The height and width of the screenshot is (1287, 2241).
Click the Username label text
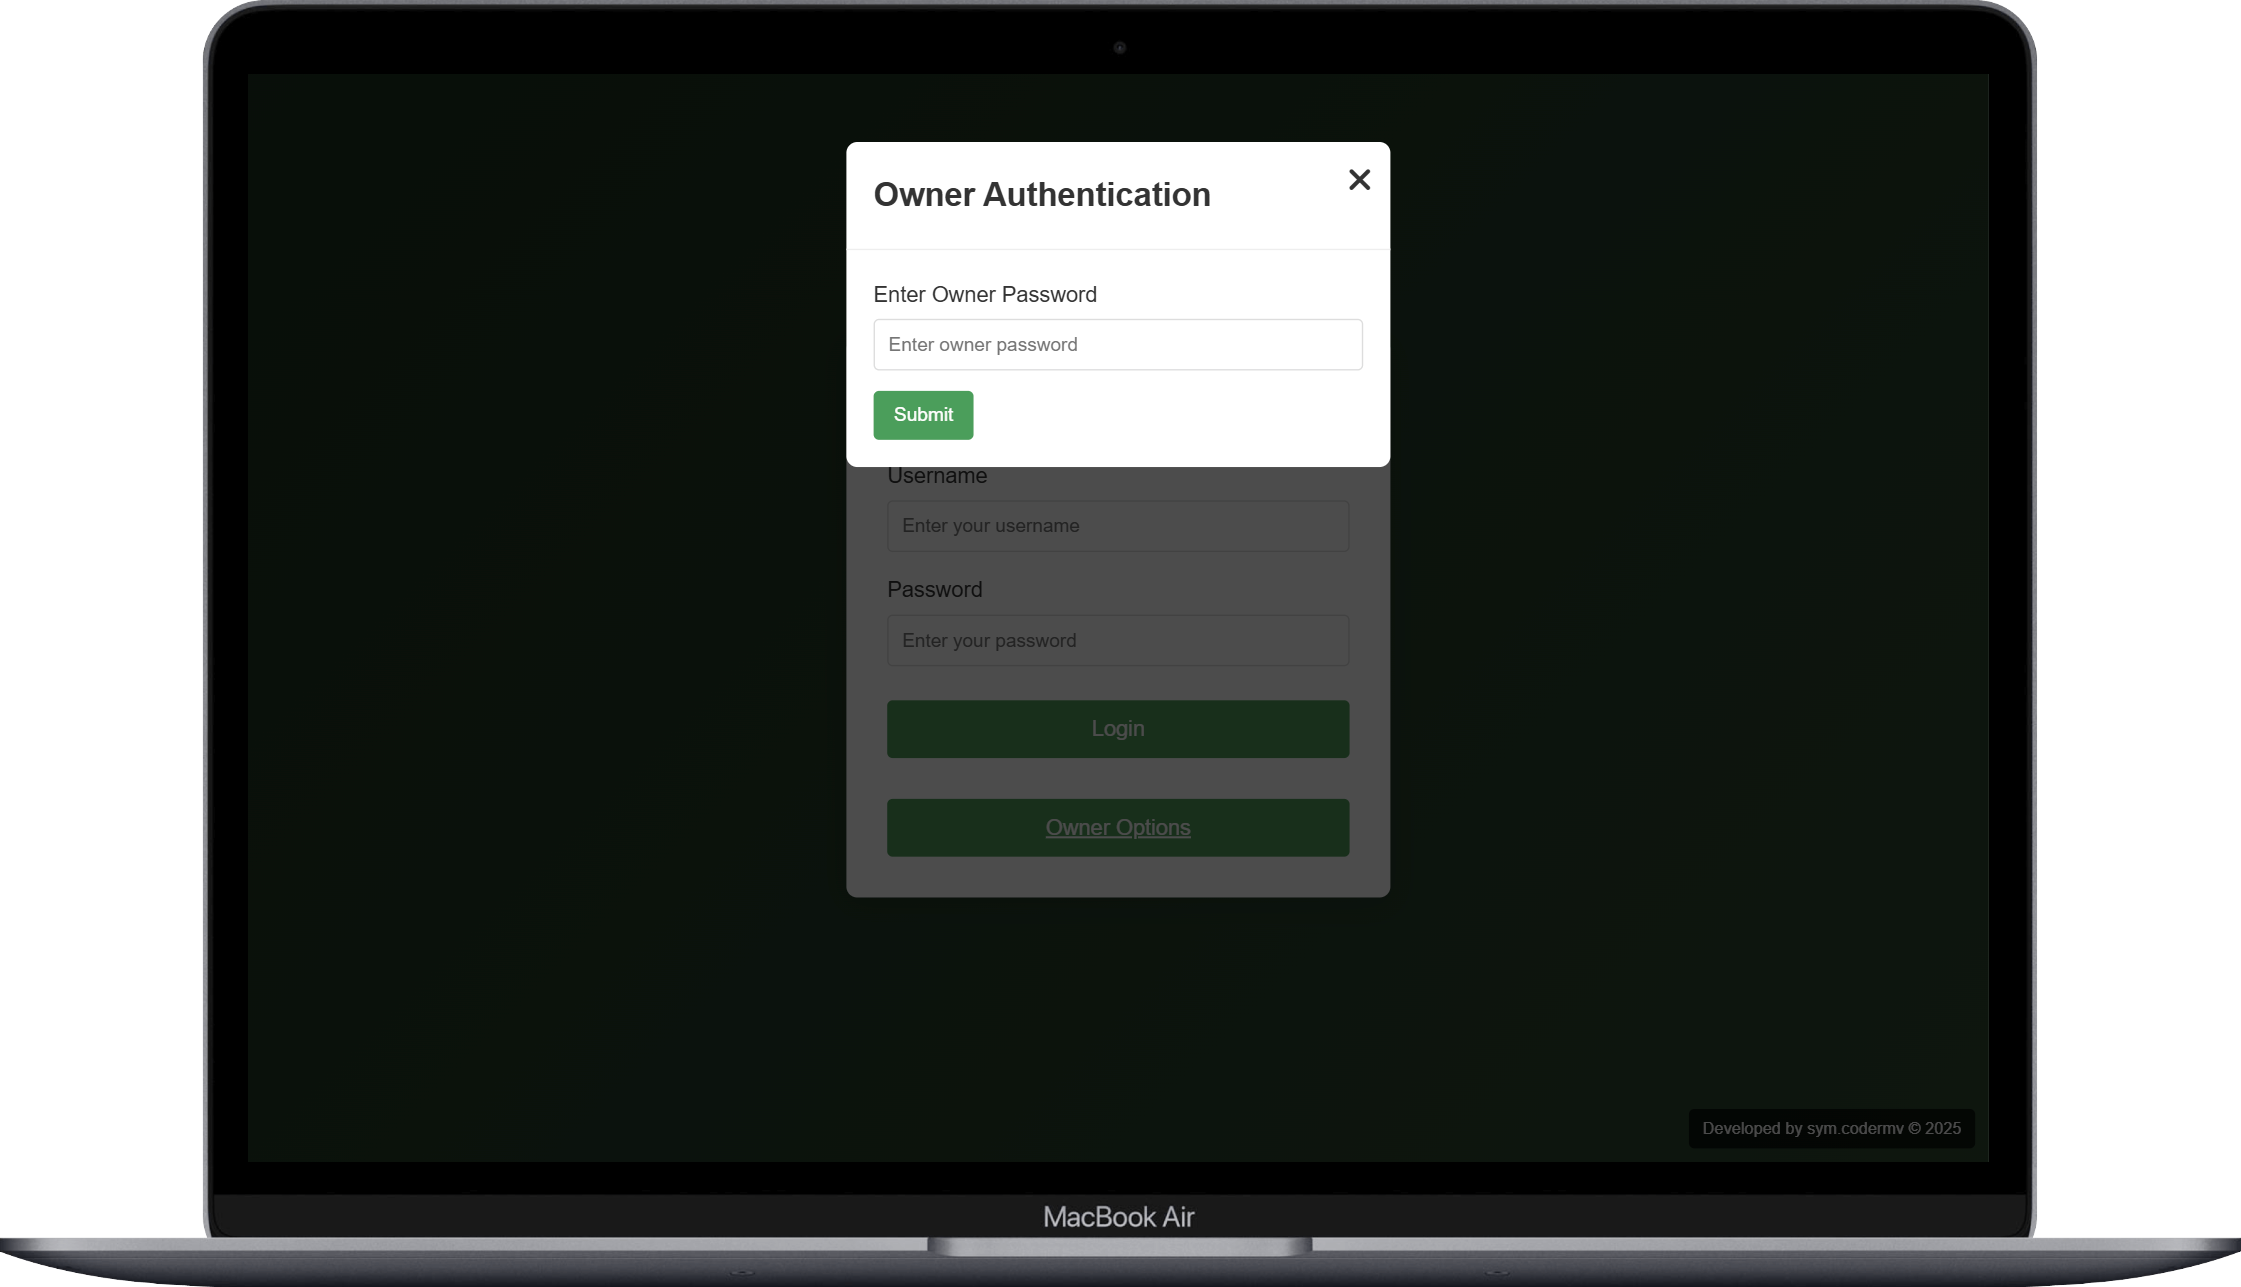937,477
